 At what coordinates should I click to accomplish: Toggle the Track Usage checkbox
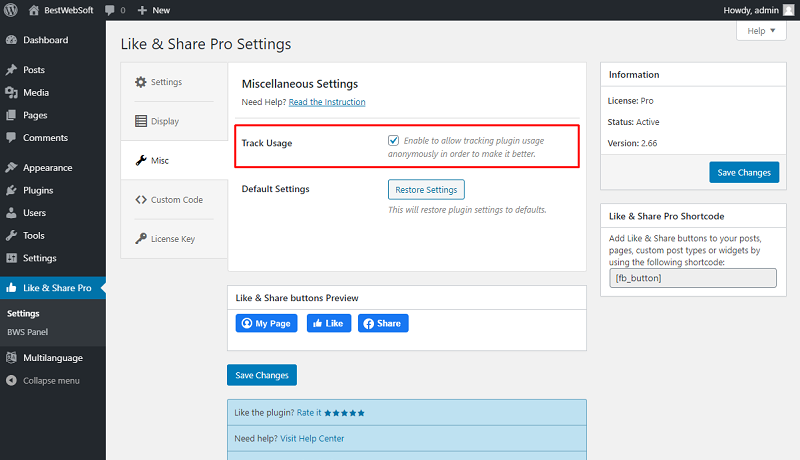click(393, 140)
